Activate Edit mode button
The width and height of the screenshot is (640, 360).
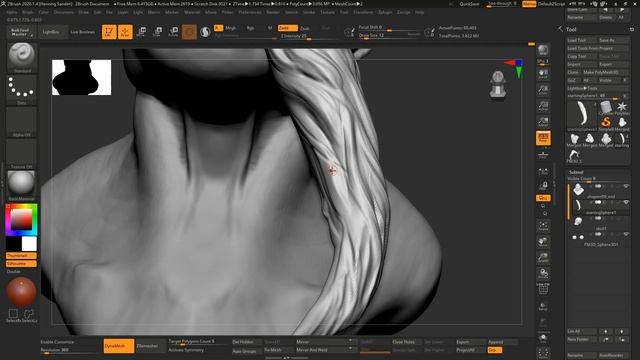coord(109,32)
